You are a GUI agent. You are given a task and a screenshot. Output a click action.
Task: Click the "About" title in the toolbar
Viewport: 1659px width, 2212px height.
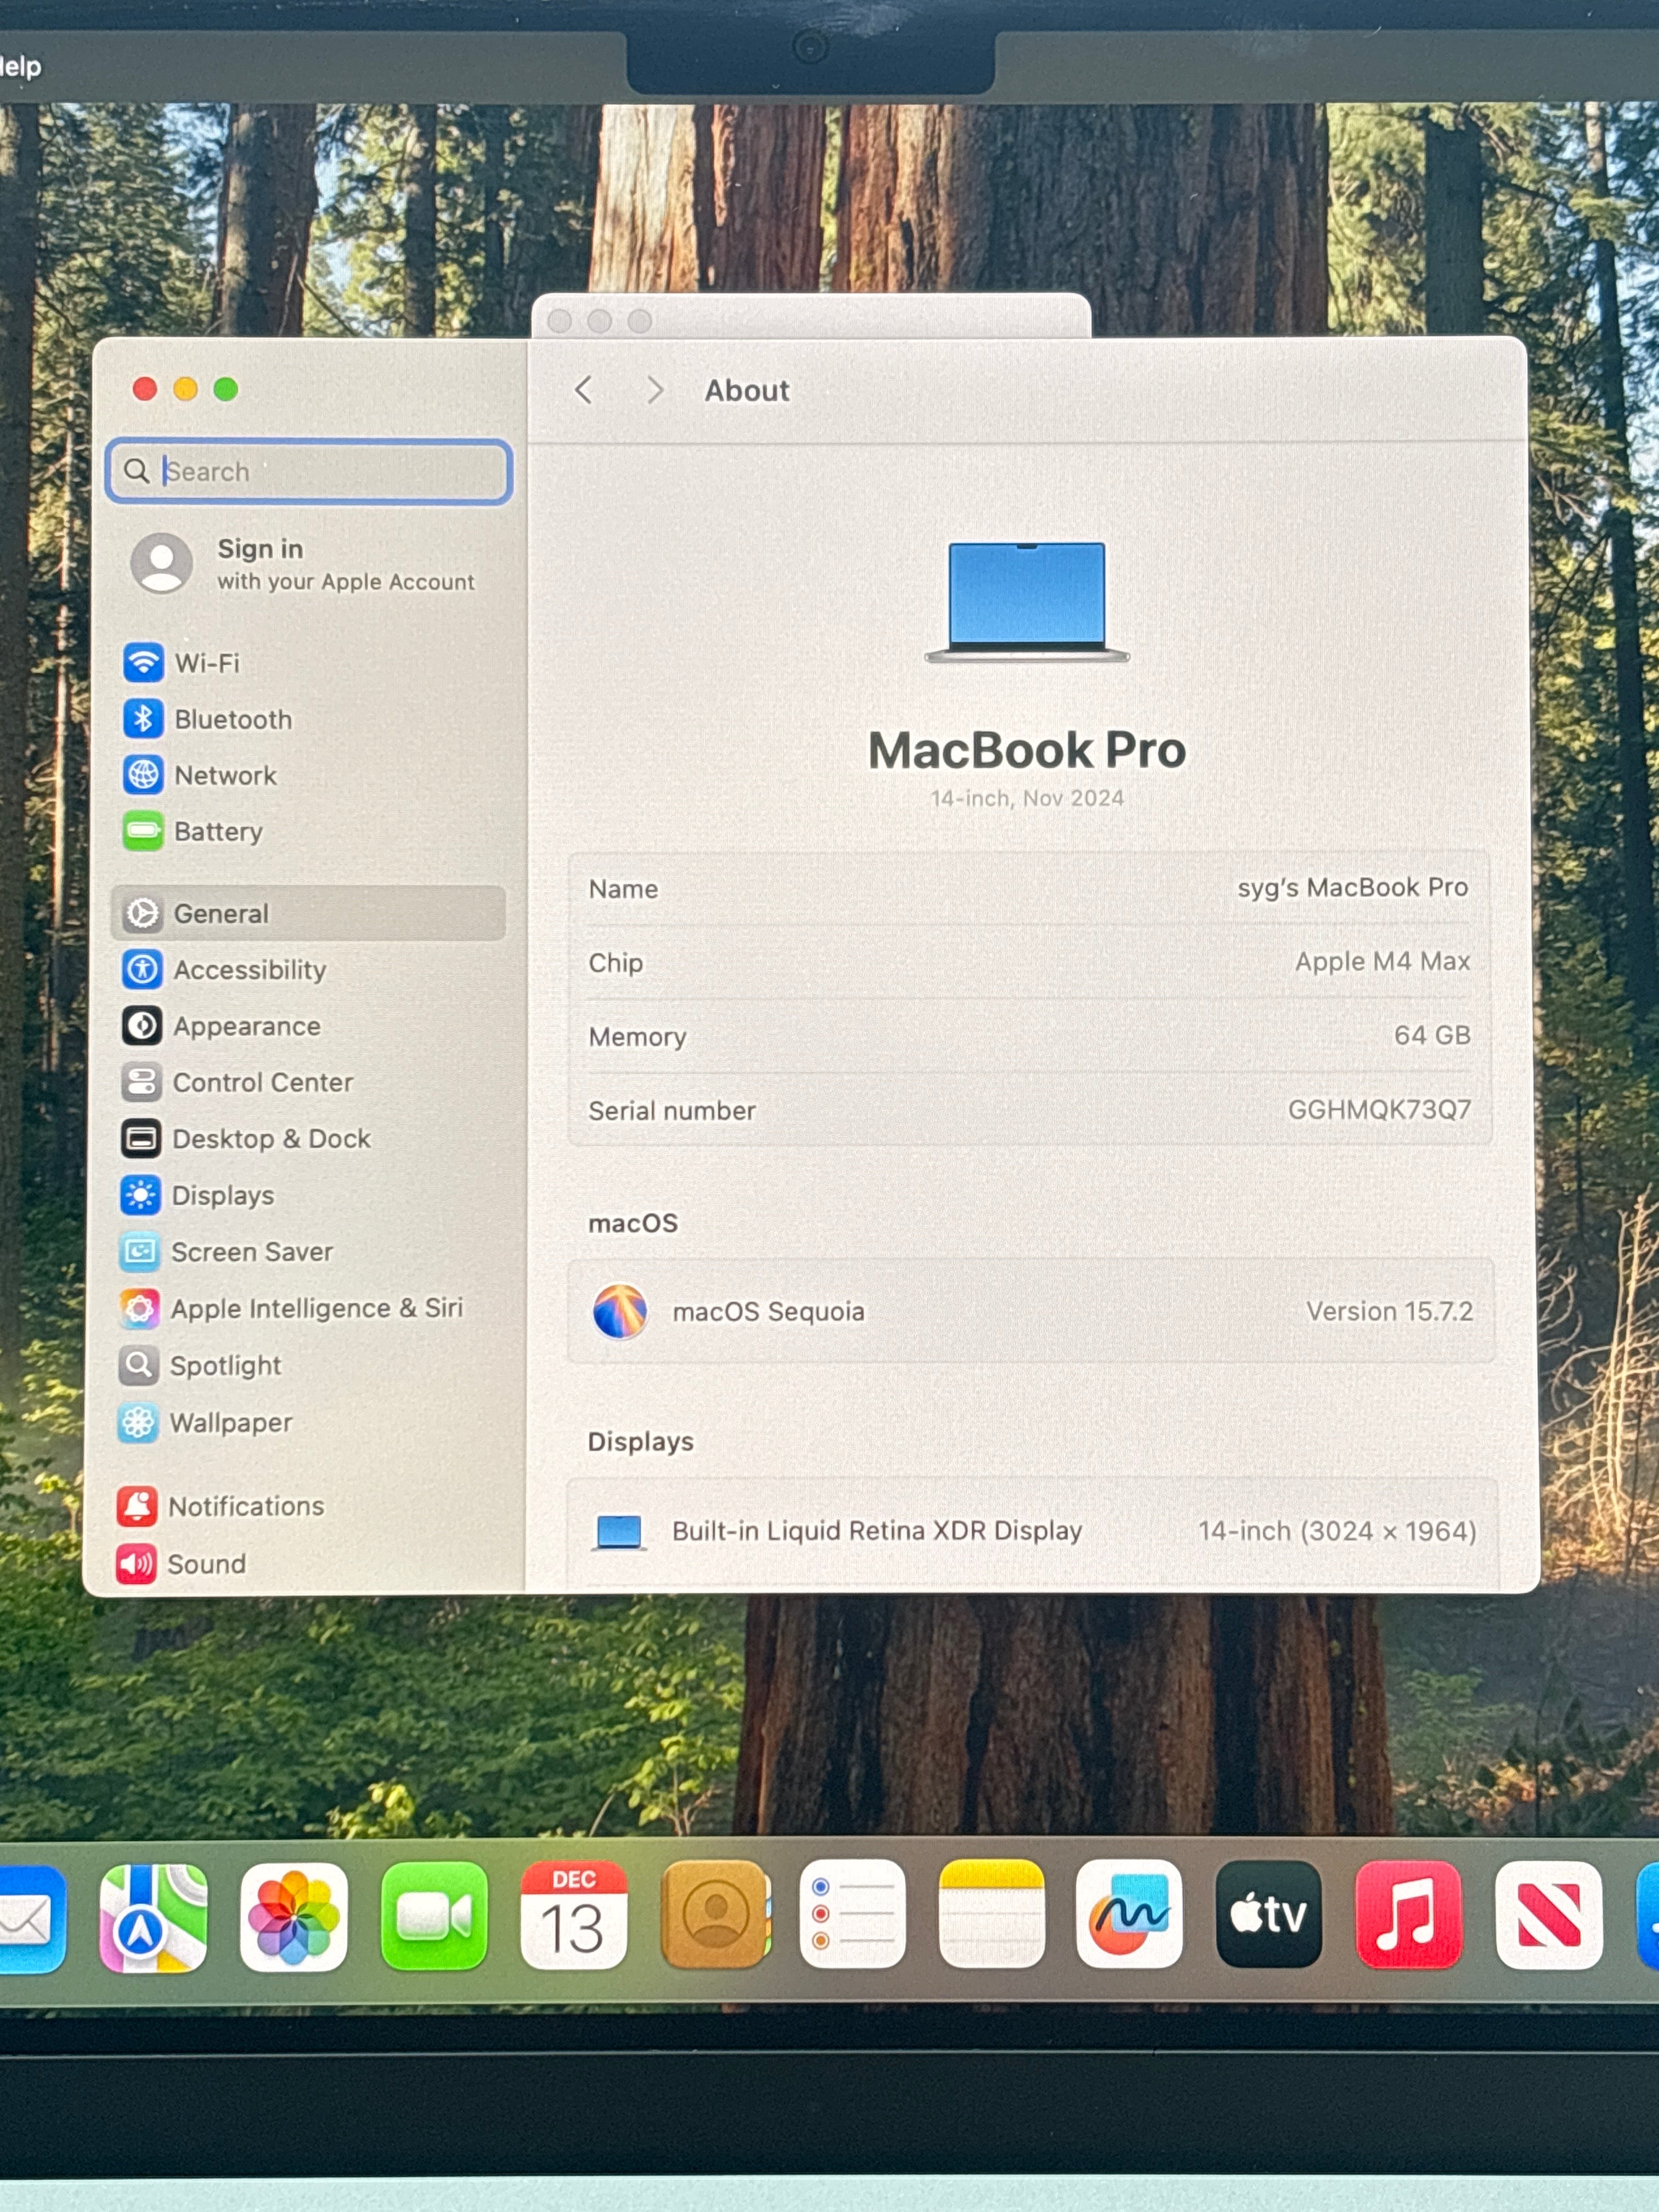tap(747, 390)
